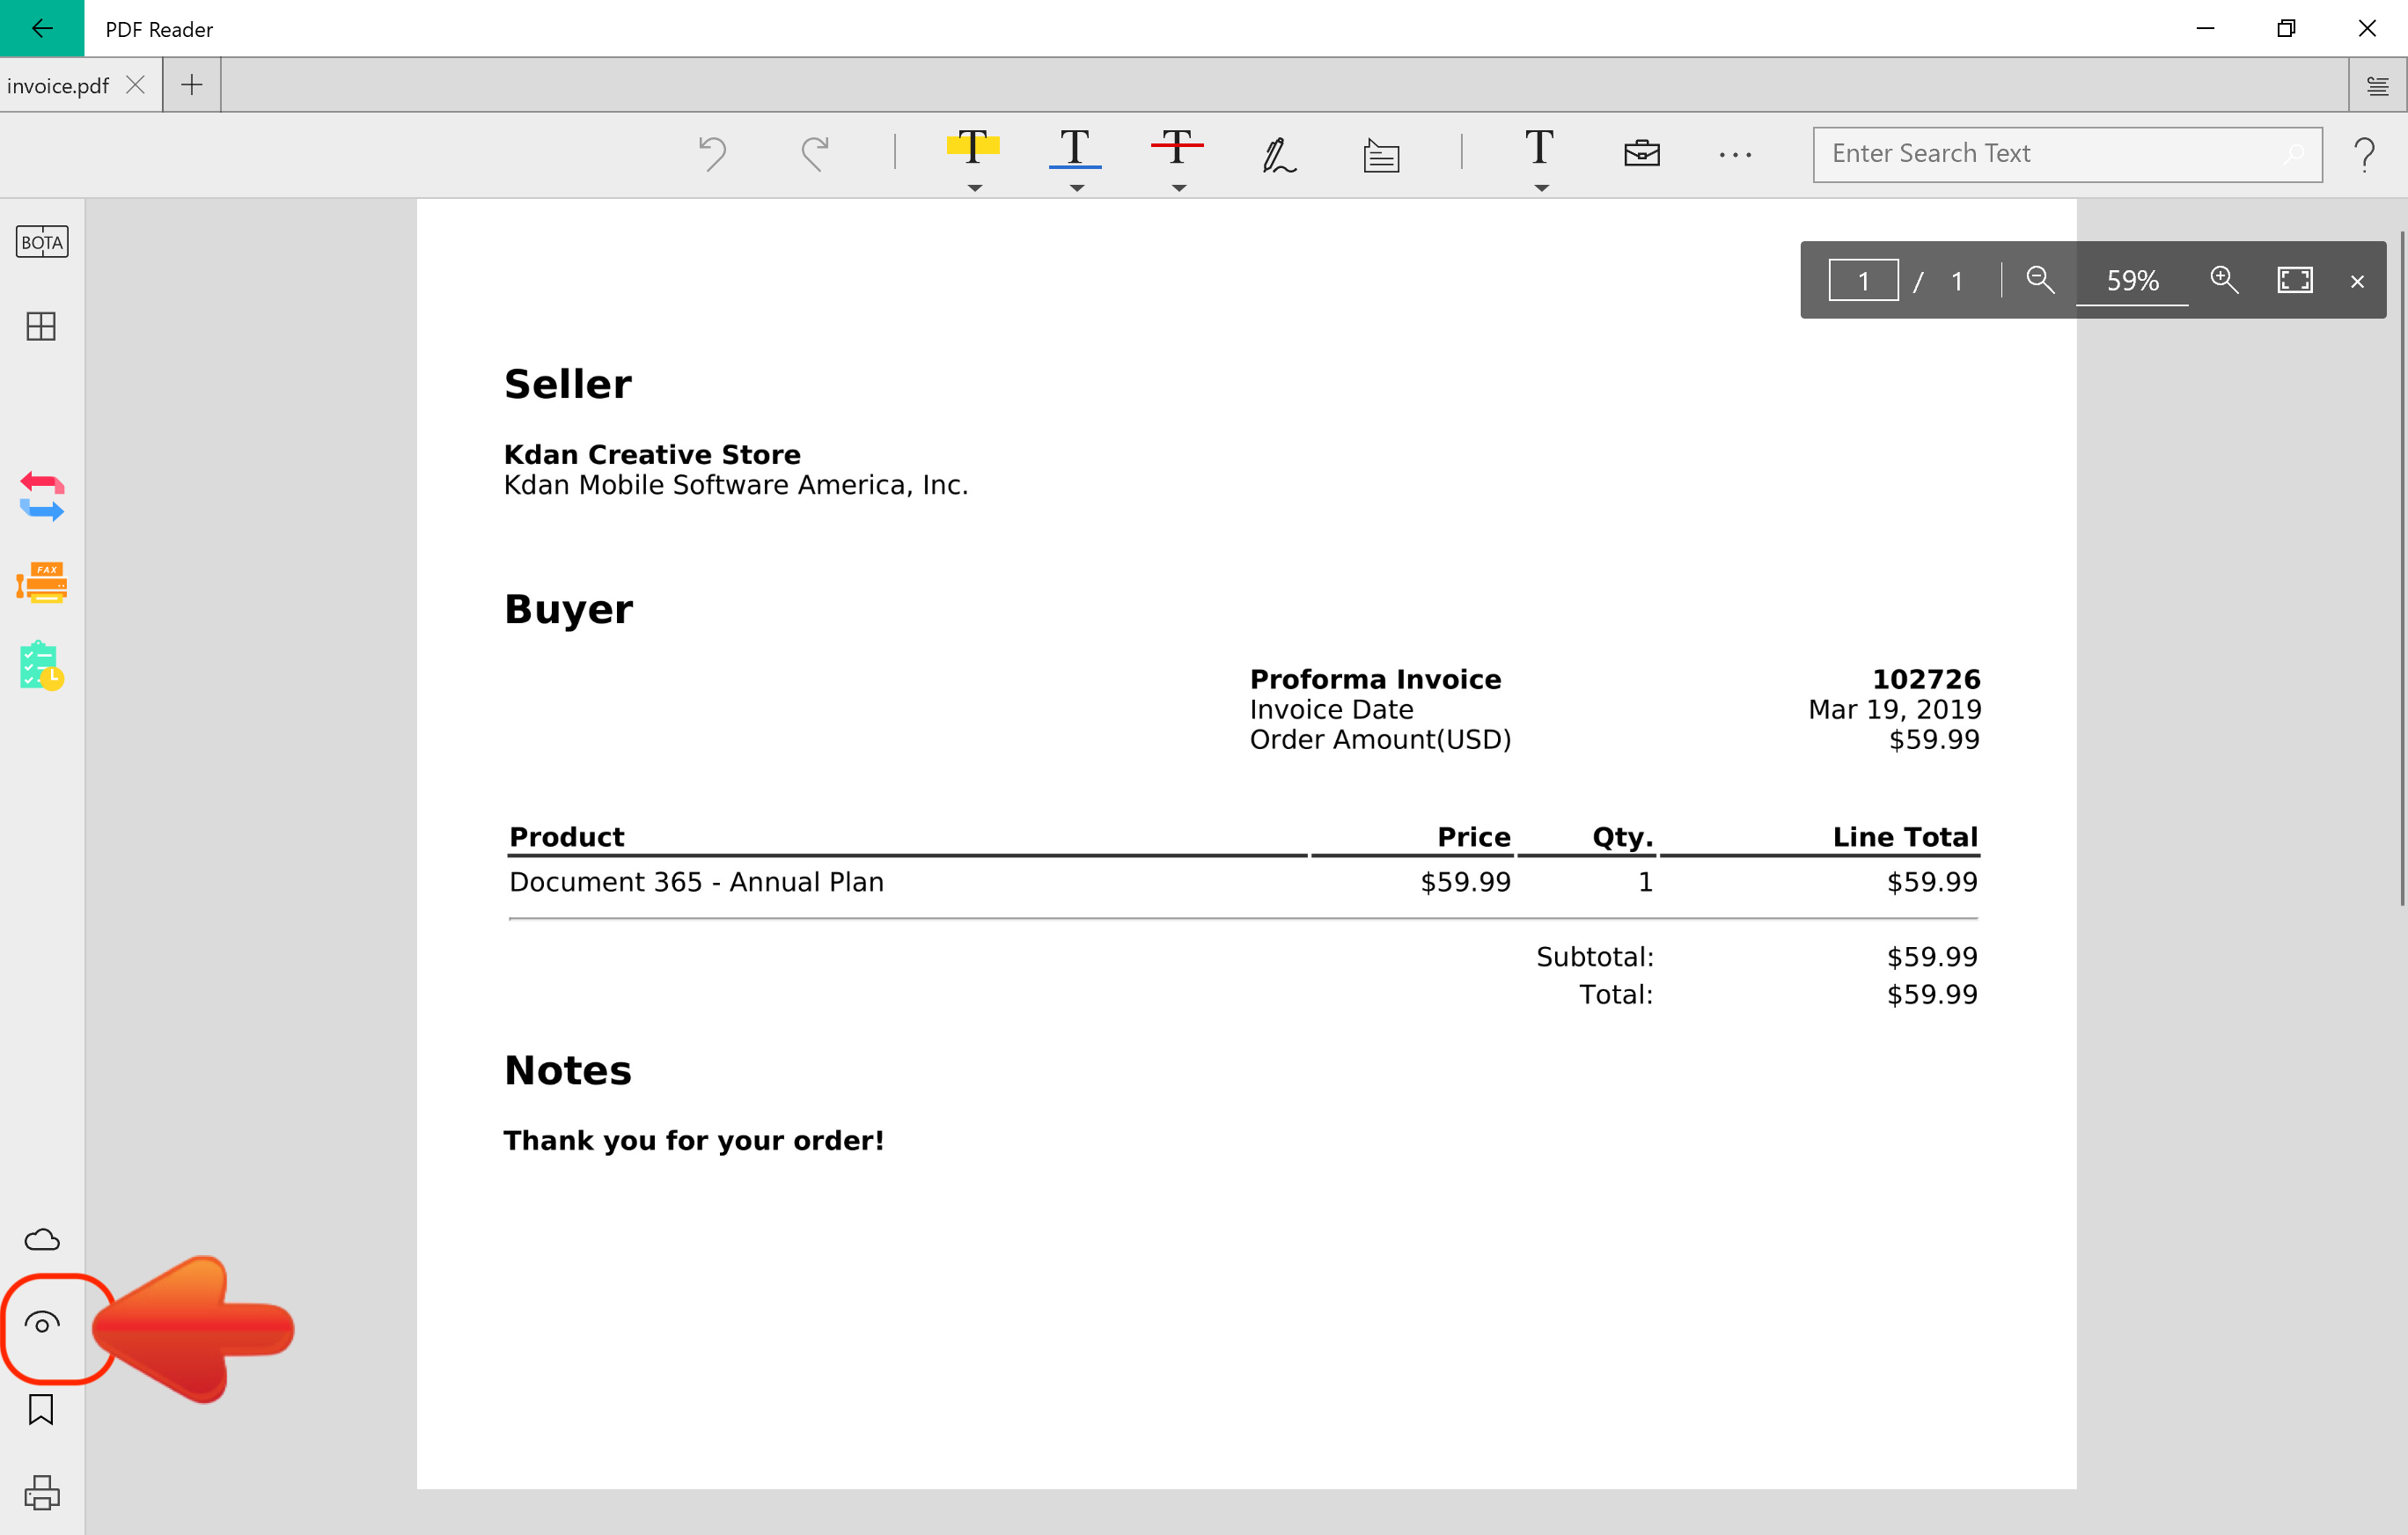Open the toolbox briefcase icon
This screenshot has width=2408, height=1535.
click(1642, 154)
